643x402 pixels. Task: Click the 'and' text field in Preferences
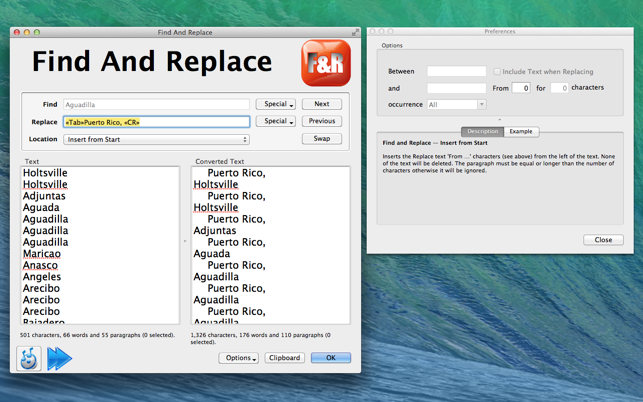click(456, 88)
